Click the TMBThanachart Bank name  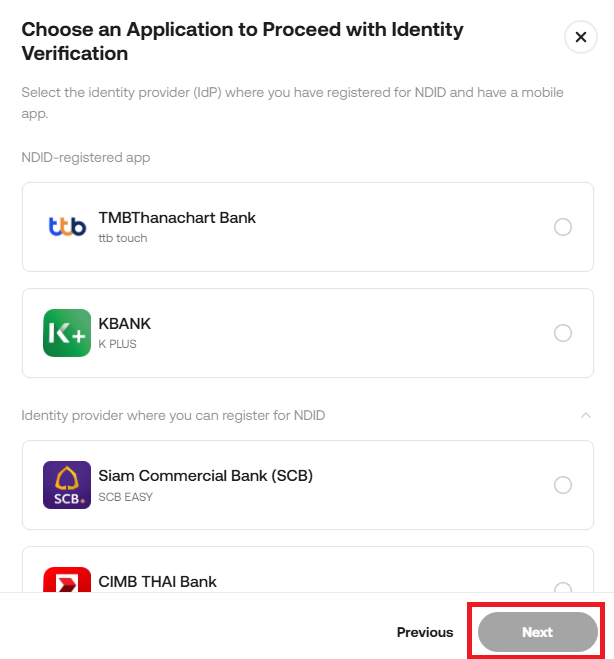(177, 218)
